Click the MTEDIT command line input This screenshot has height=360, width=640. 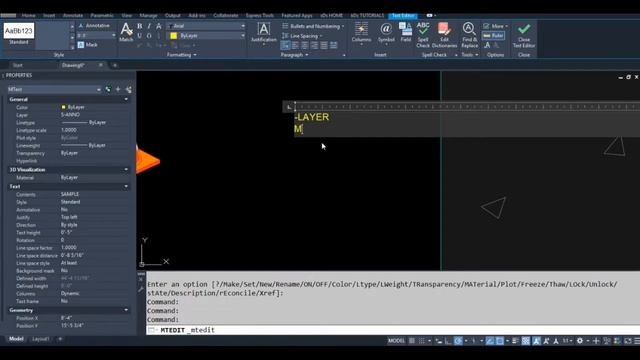tap(393, 330)
